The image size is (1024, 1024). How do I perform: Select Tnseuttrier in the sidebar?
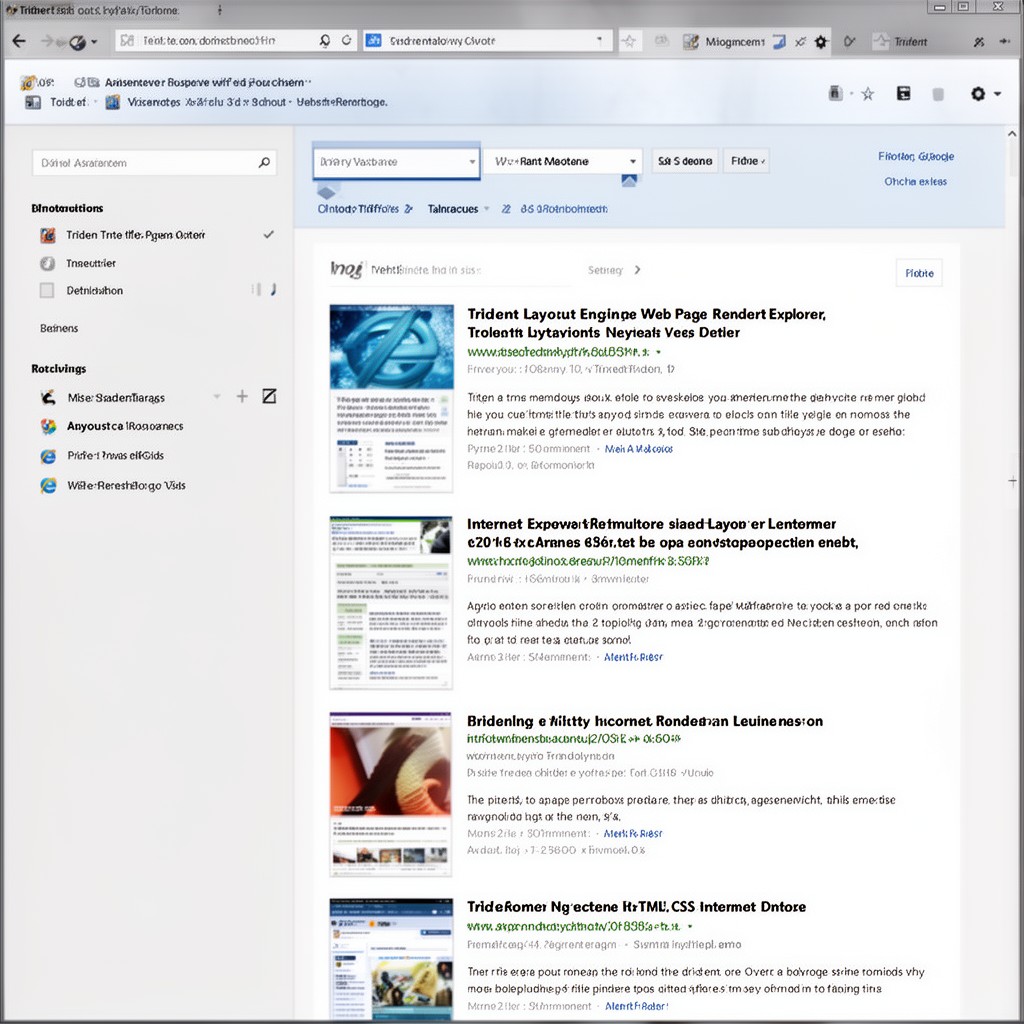91,263
